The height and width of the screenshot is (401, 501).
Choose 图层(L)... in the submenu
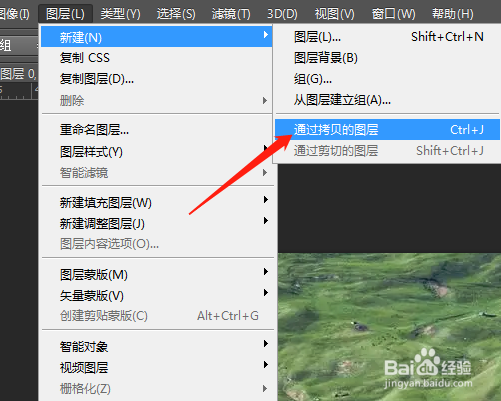click(387, 37)
